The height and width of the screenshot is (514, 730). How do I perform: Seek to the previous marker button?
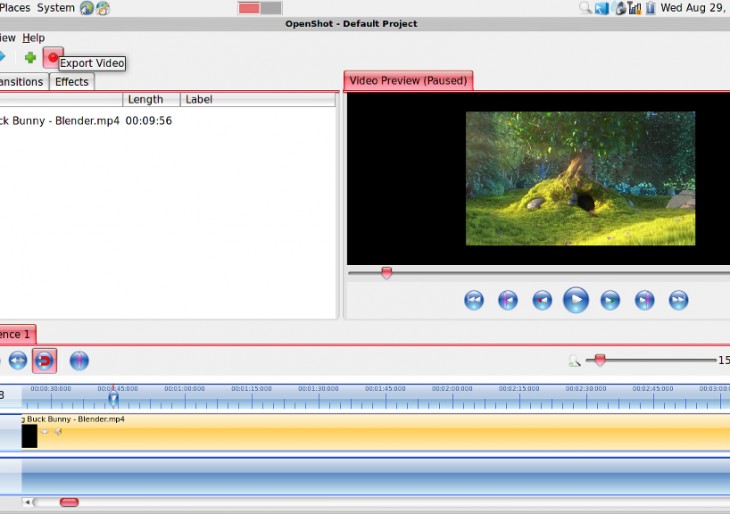[x=508, y=300]
